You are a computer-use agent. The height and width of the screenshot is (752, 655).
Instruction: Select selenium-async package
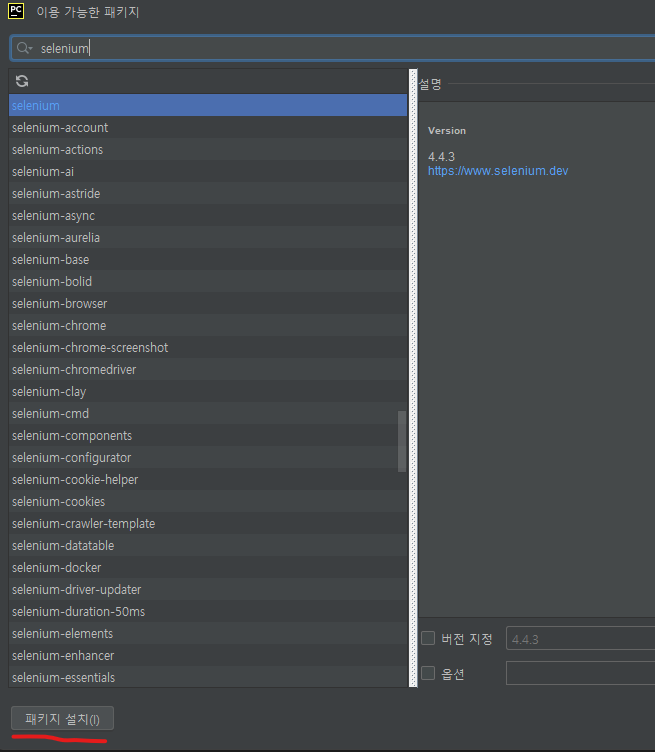[208, 216]
